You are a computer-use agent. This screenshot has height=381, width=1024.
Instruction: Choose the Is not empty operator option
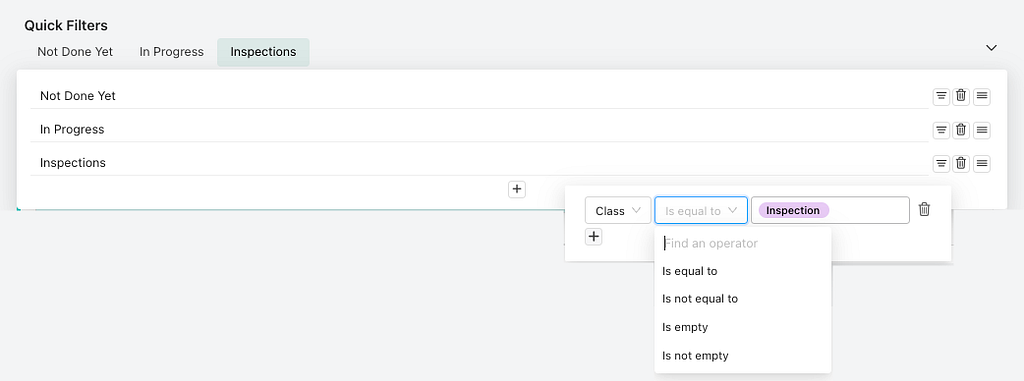(x=743, y=356)
